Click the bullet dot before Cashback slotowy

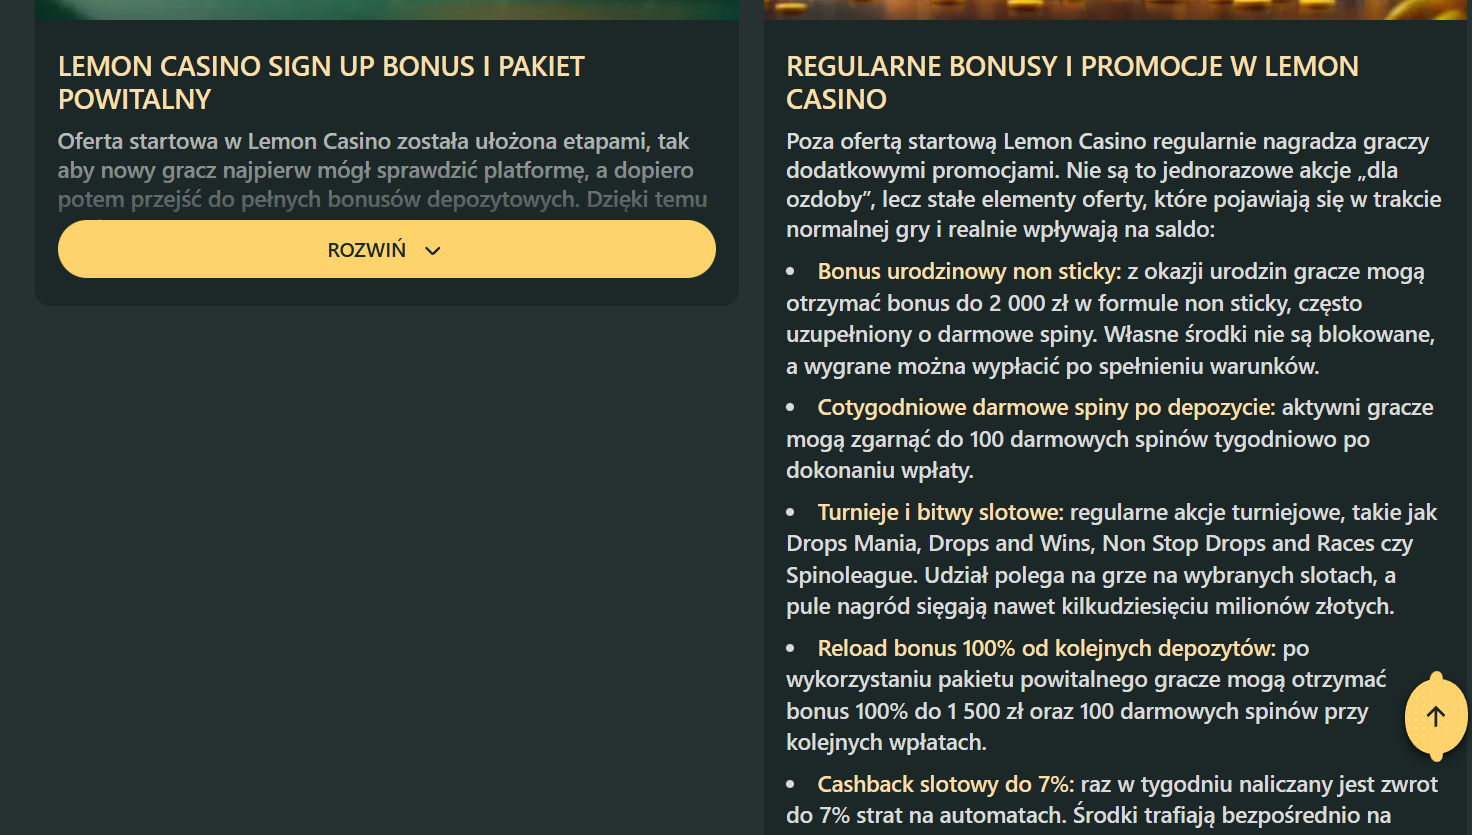(x=791, y=785)
